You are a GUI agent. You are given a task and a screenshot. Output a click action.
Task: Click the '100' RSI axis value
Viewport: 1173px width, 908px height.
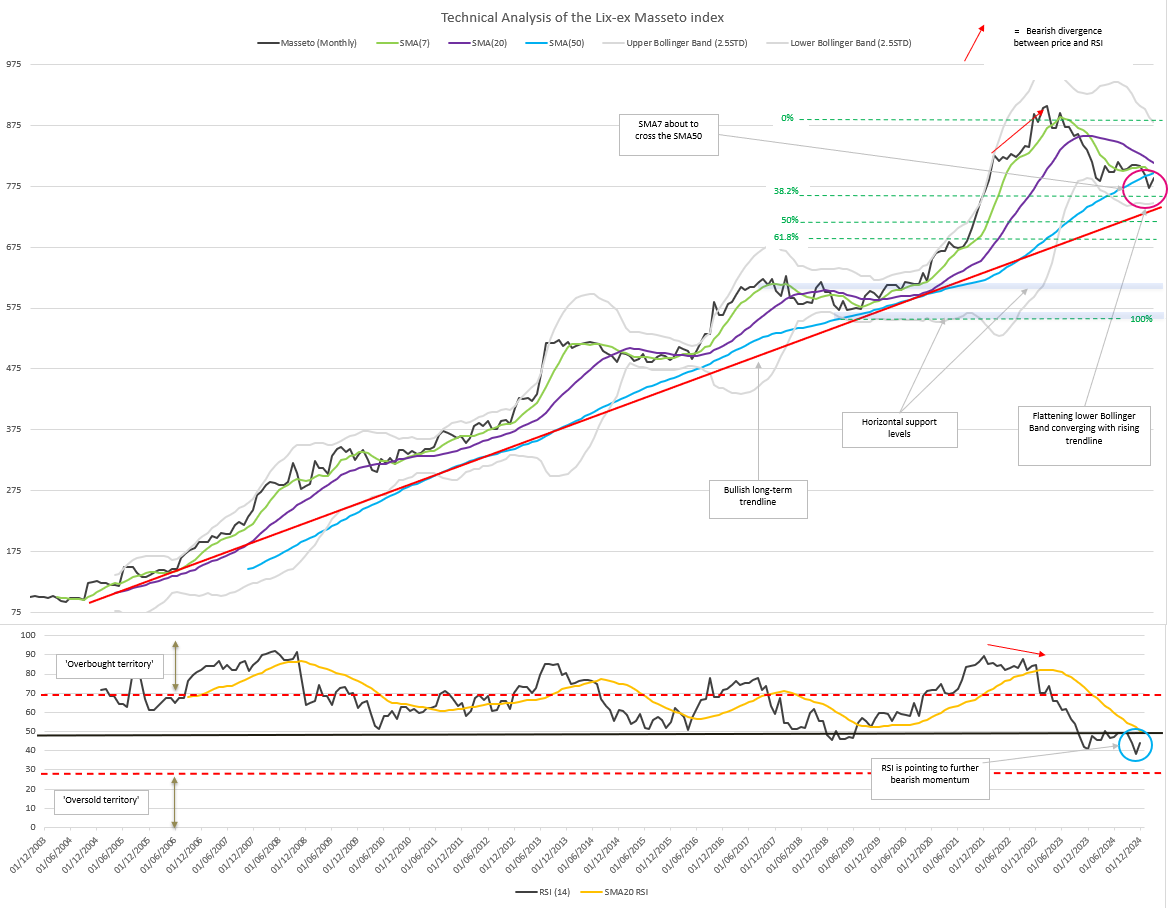tap(28, 636)
